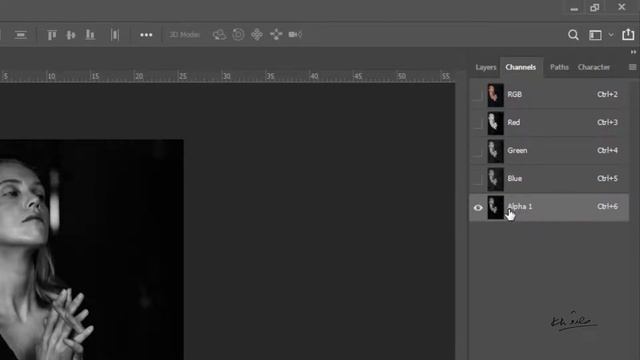Select the RGB channel name

pyautogui.click(x=515, y=94)
